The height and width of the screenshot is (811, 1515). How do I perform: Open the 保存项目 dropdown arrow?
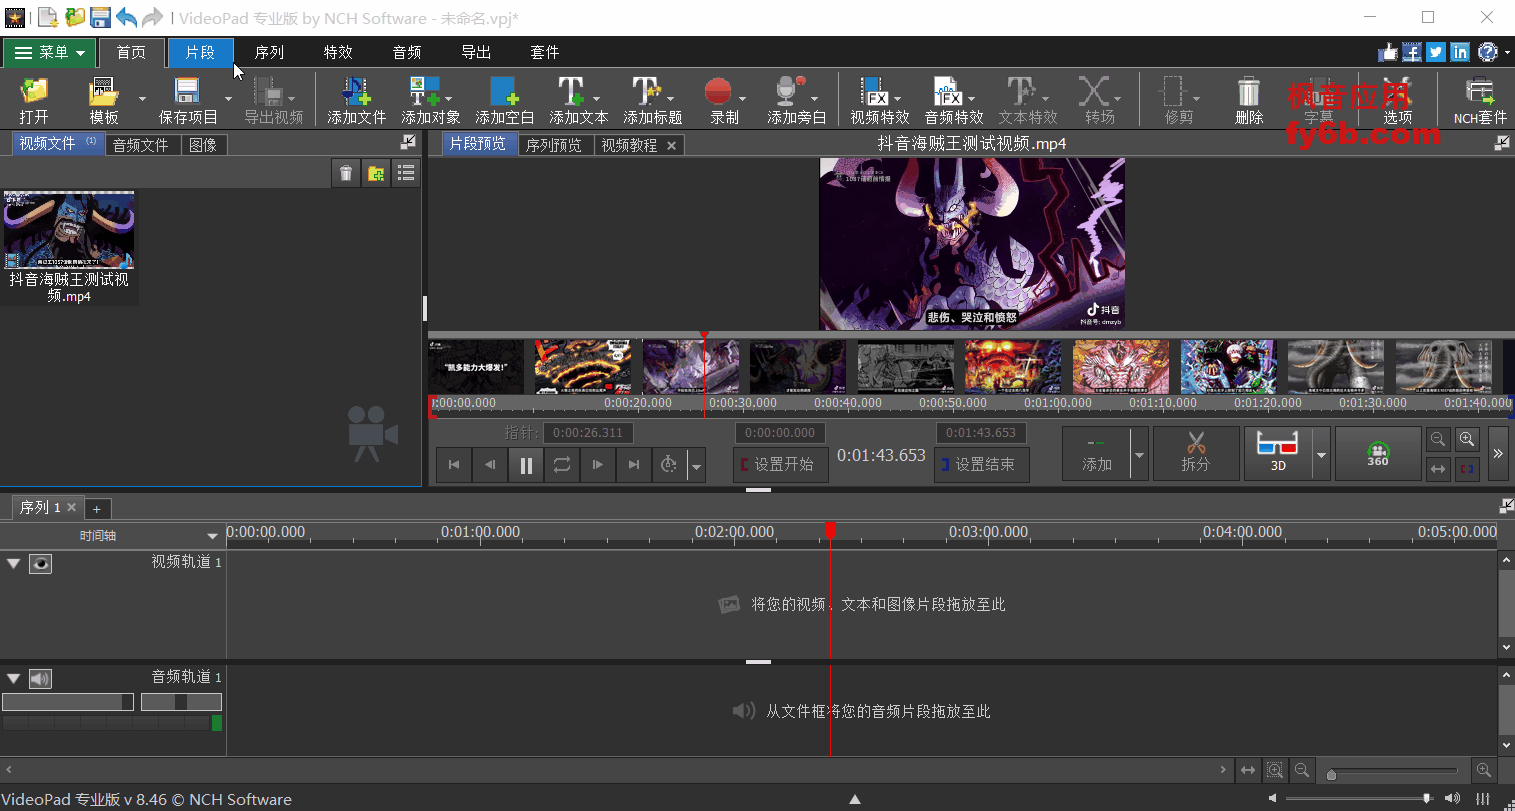pyautogui.click(x=228, y=98)
